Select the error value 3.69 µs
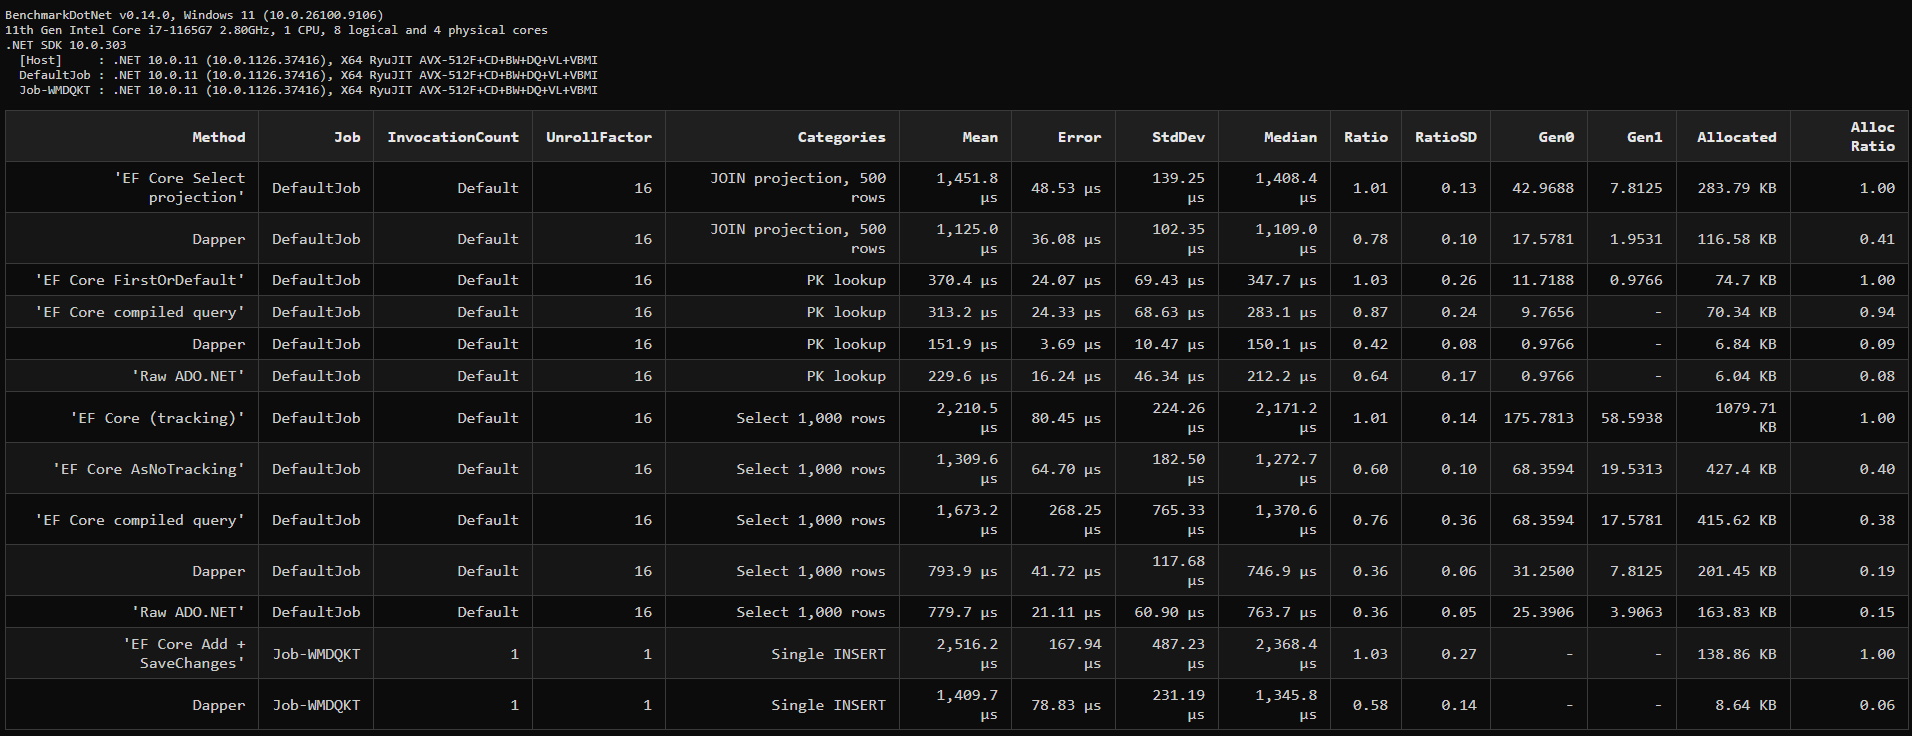Screen dimensions: 1912x736 click(1070, 344)
